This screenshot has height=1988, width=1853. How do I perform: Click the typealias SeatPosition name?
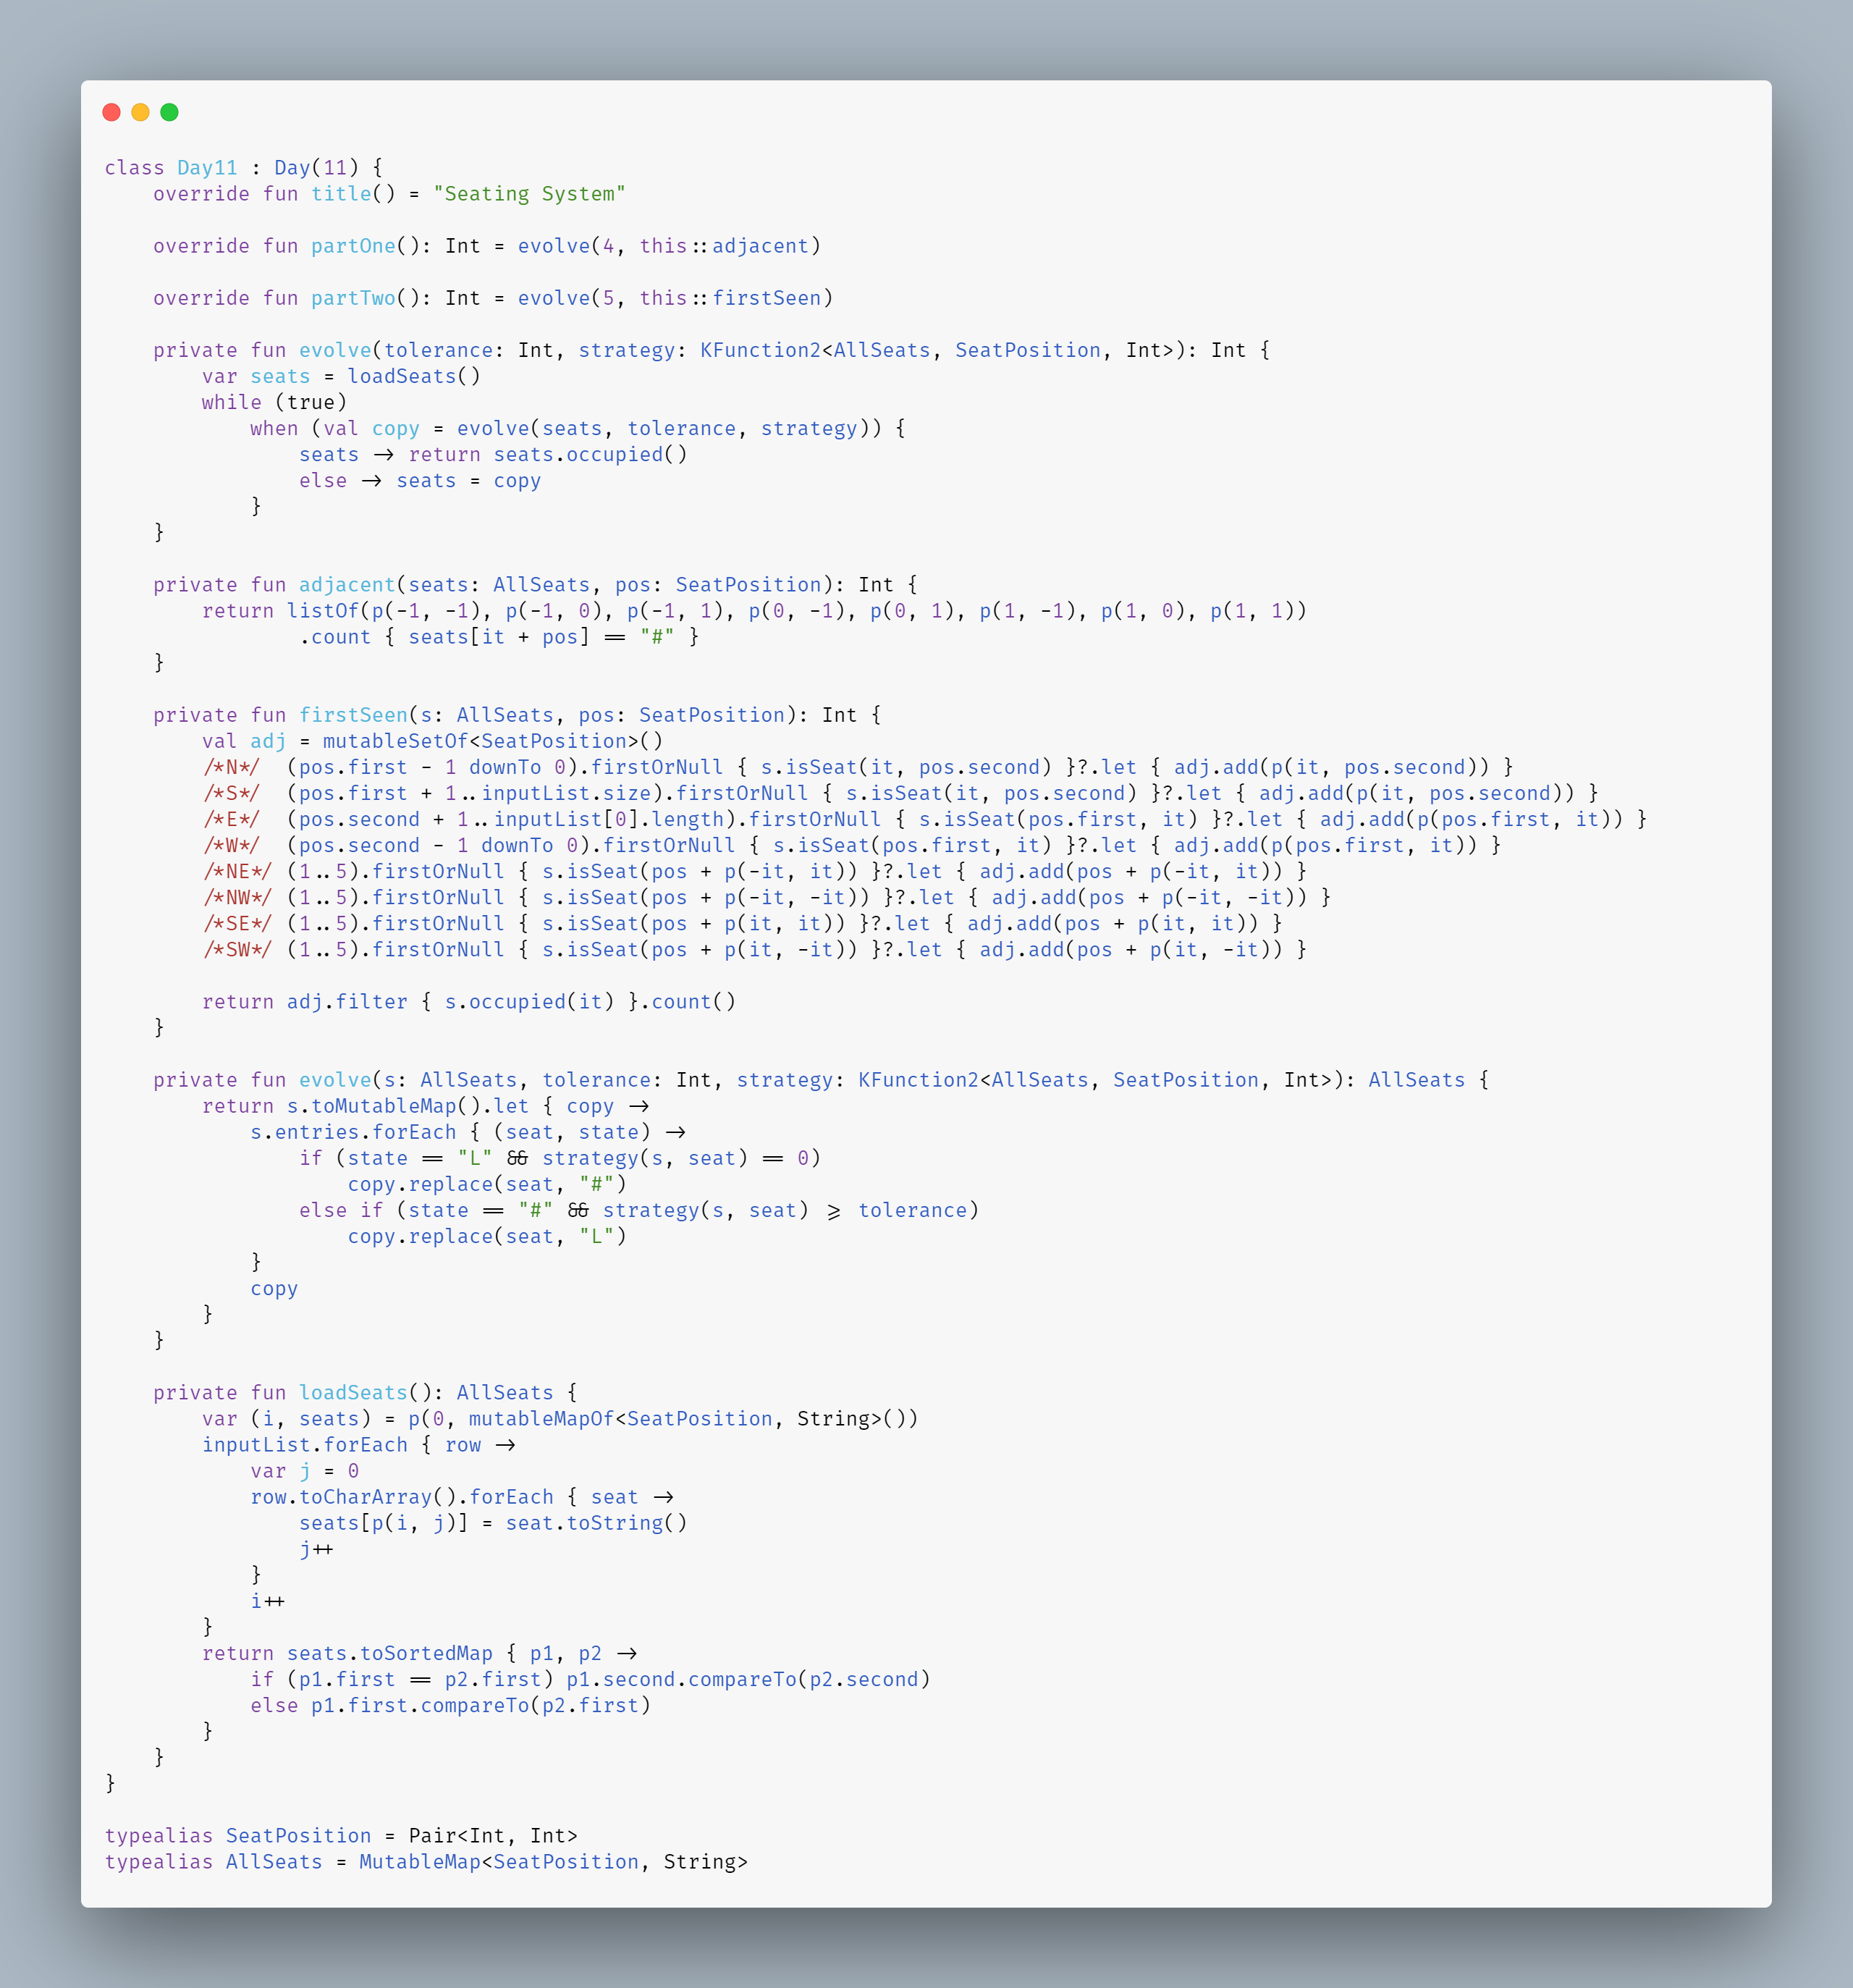(298, 1835)
